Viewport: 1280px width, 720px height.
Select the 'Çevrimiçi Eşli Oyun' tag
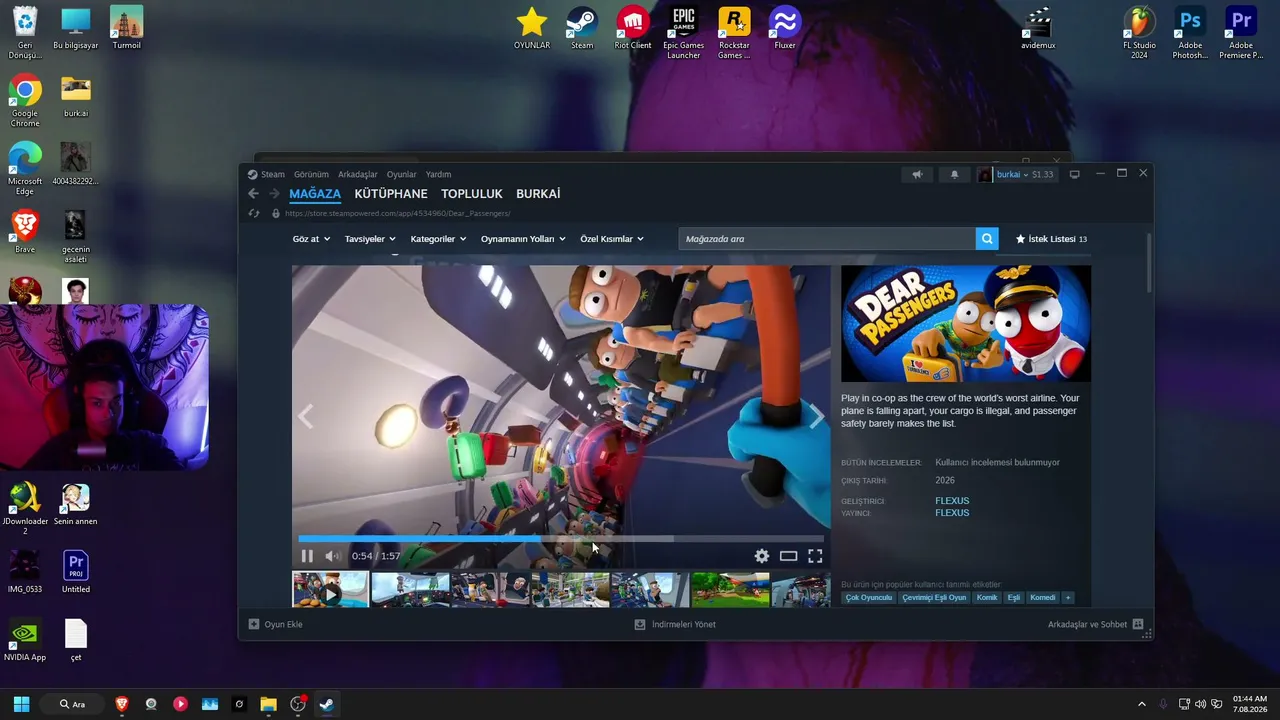tap(934, 598)
